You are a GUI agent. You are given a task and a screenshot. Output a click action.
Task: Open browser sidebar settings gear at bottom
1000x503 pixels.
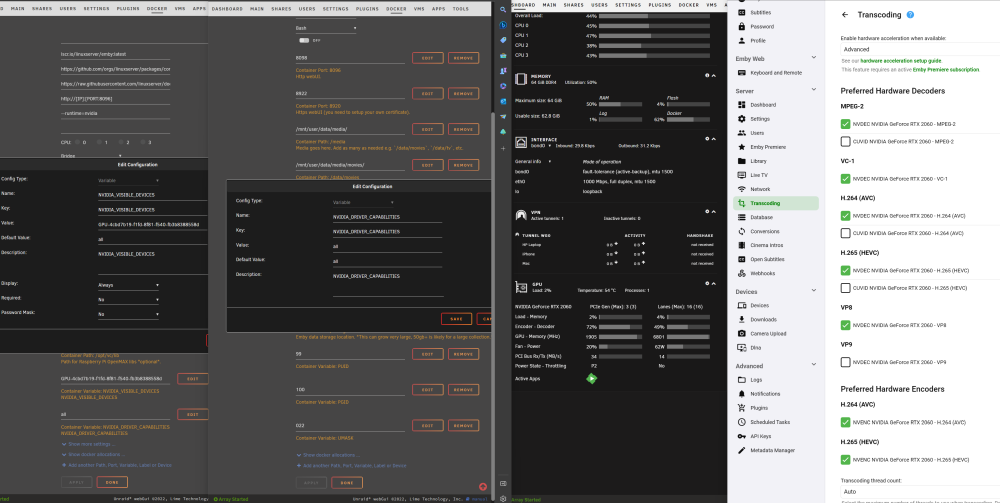(503, 499)
